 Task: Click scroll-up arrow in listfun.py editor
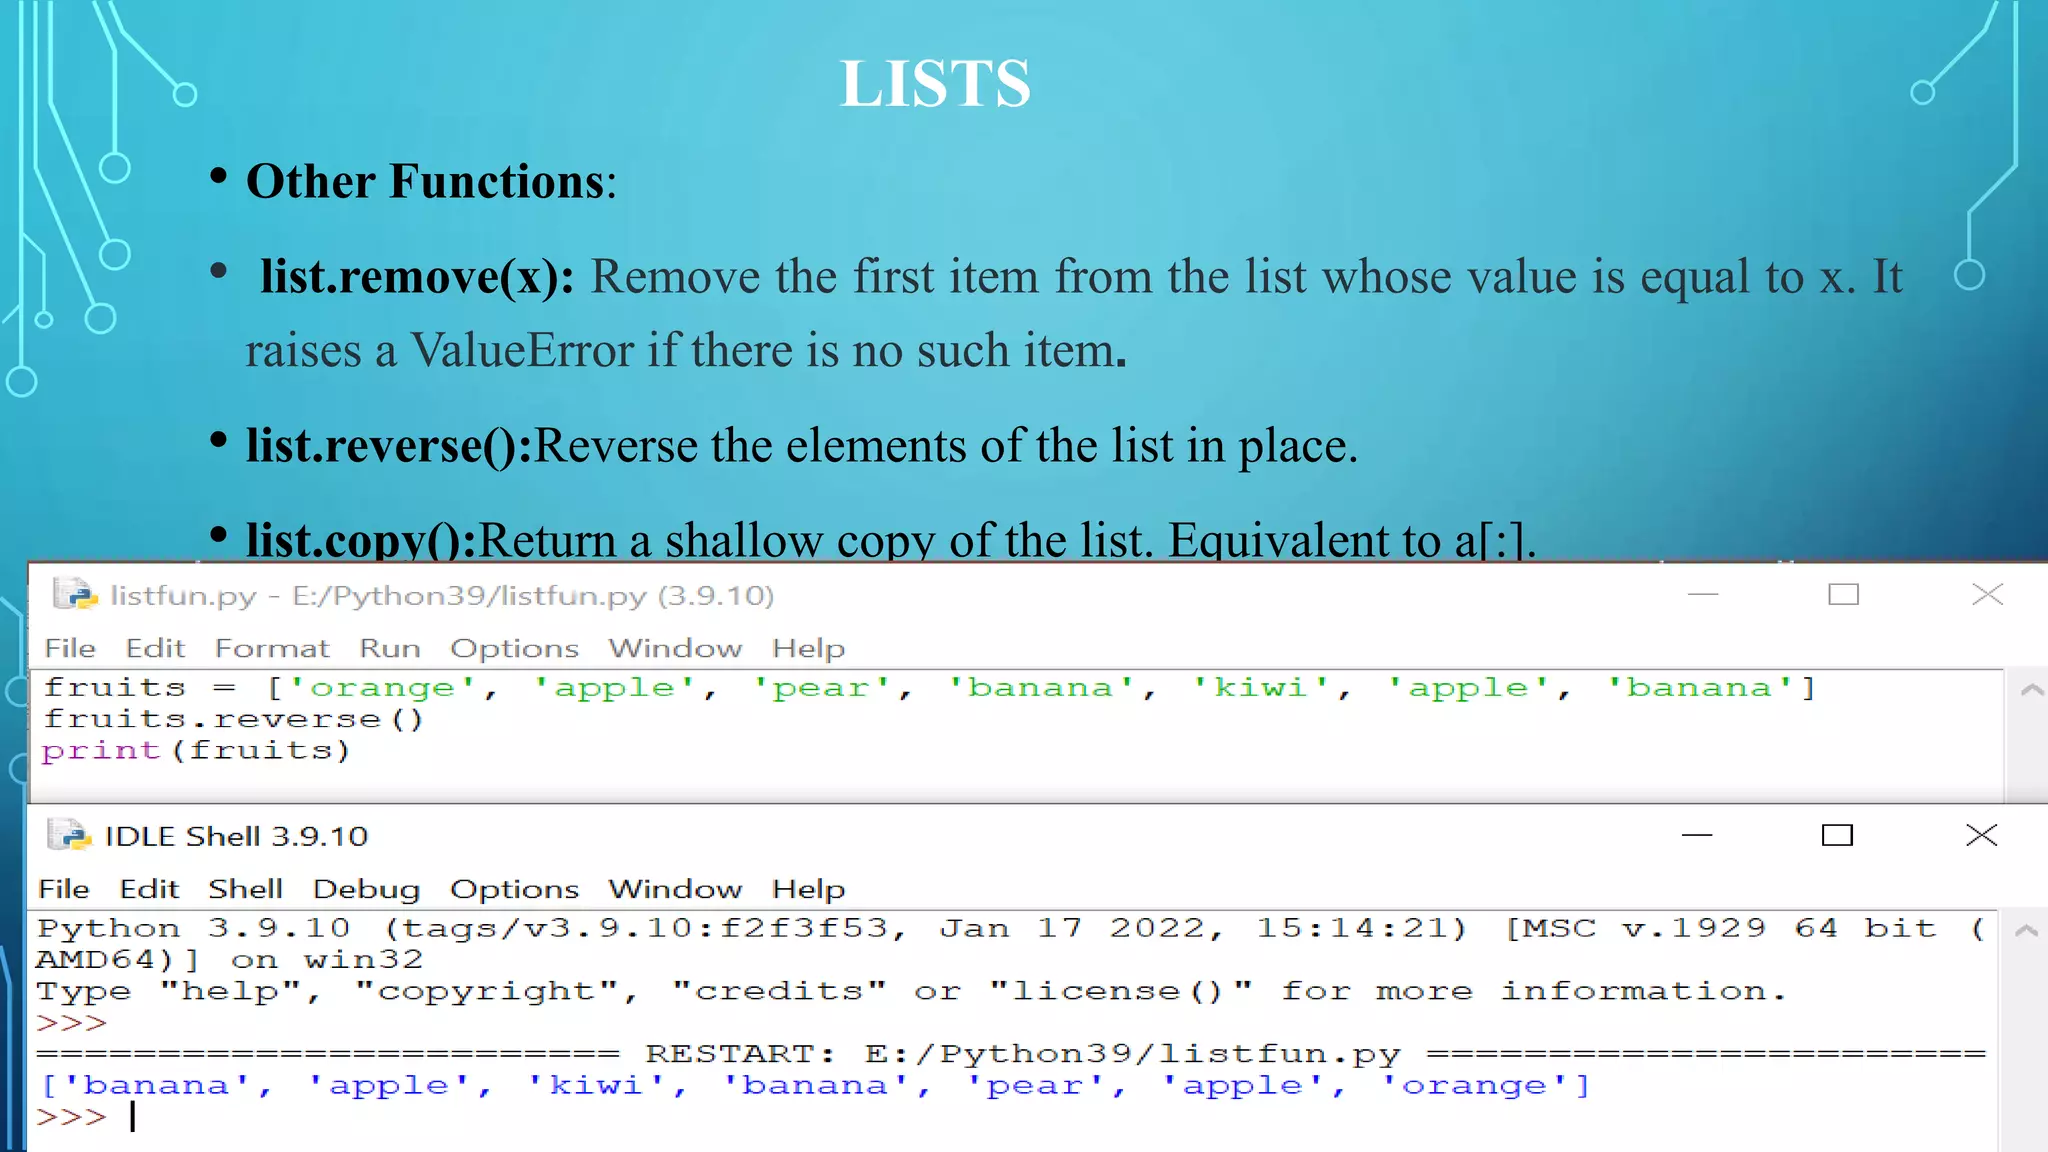(x=2030, y=690)
